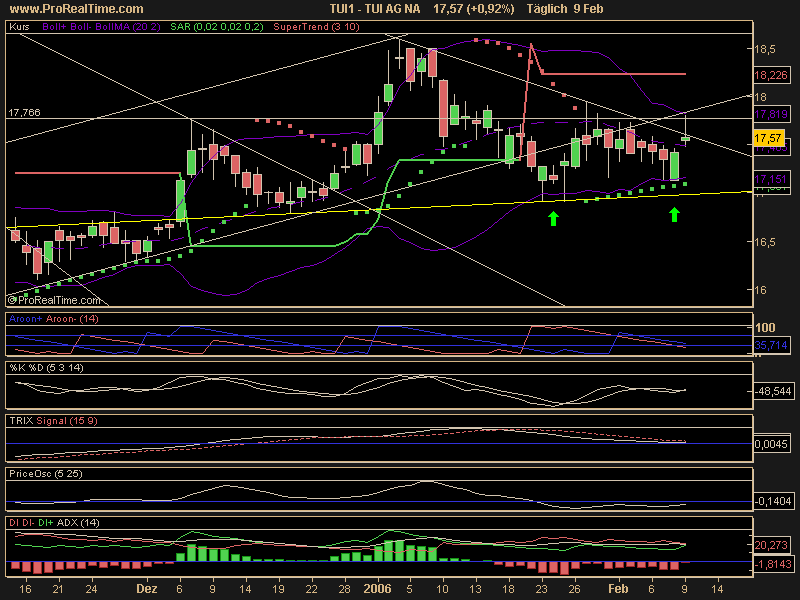Click the 17,766 horizontal level label
This screenshot has height=600, width=800.
tap(23, 113)
